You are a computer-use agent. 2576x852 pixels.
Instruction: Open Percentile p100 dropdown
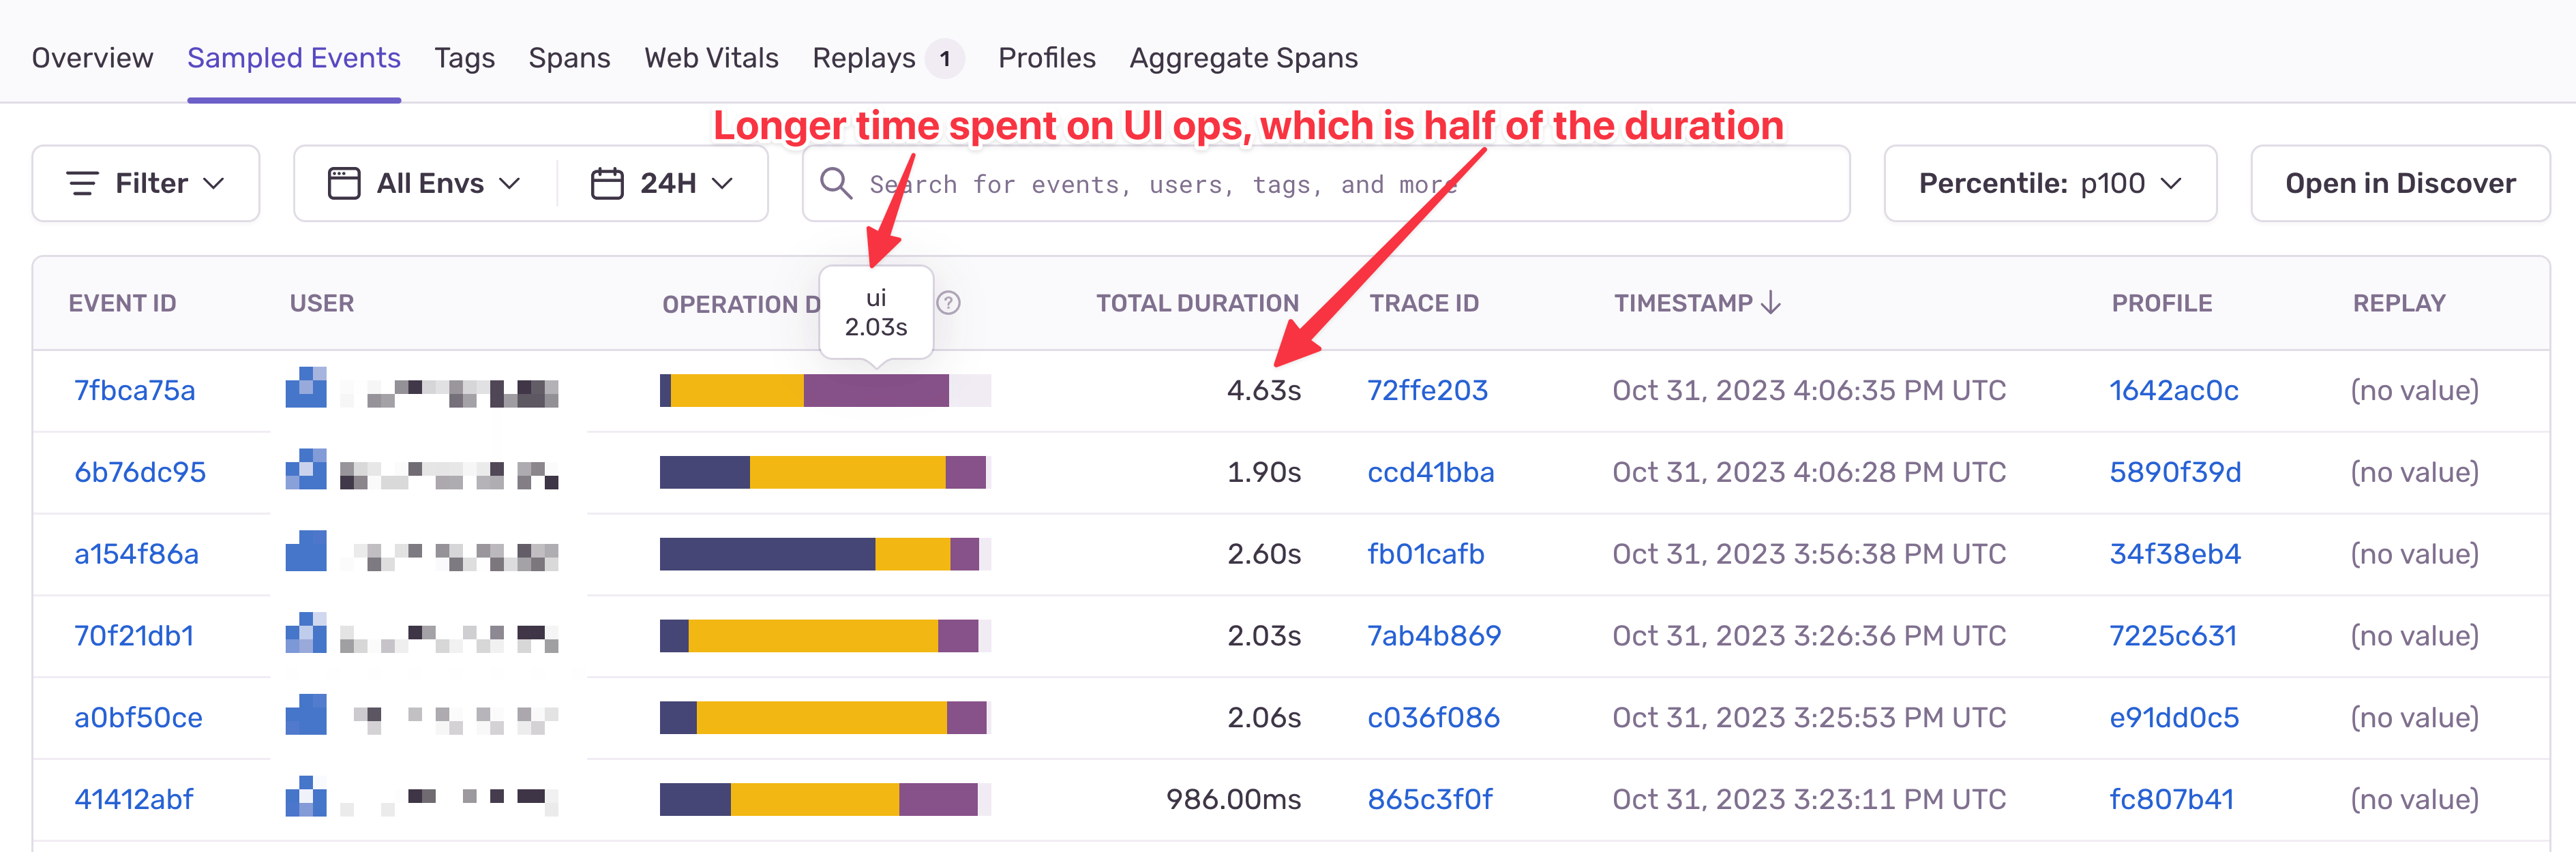click(x=2050, y=184)
